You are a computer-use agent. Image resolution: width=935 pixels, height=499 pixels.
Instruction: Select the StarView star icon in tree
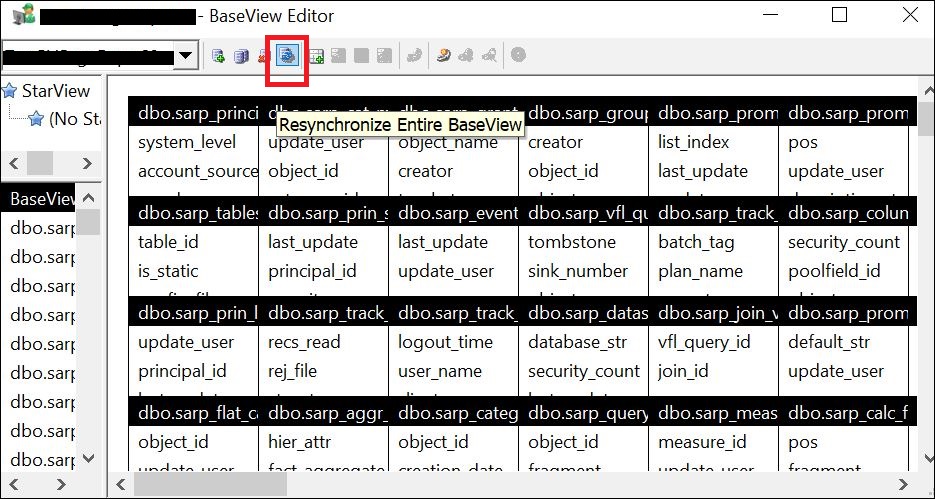coord(11,91)
